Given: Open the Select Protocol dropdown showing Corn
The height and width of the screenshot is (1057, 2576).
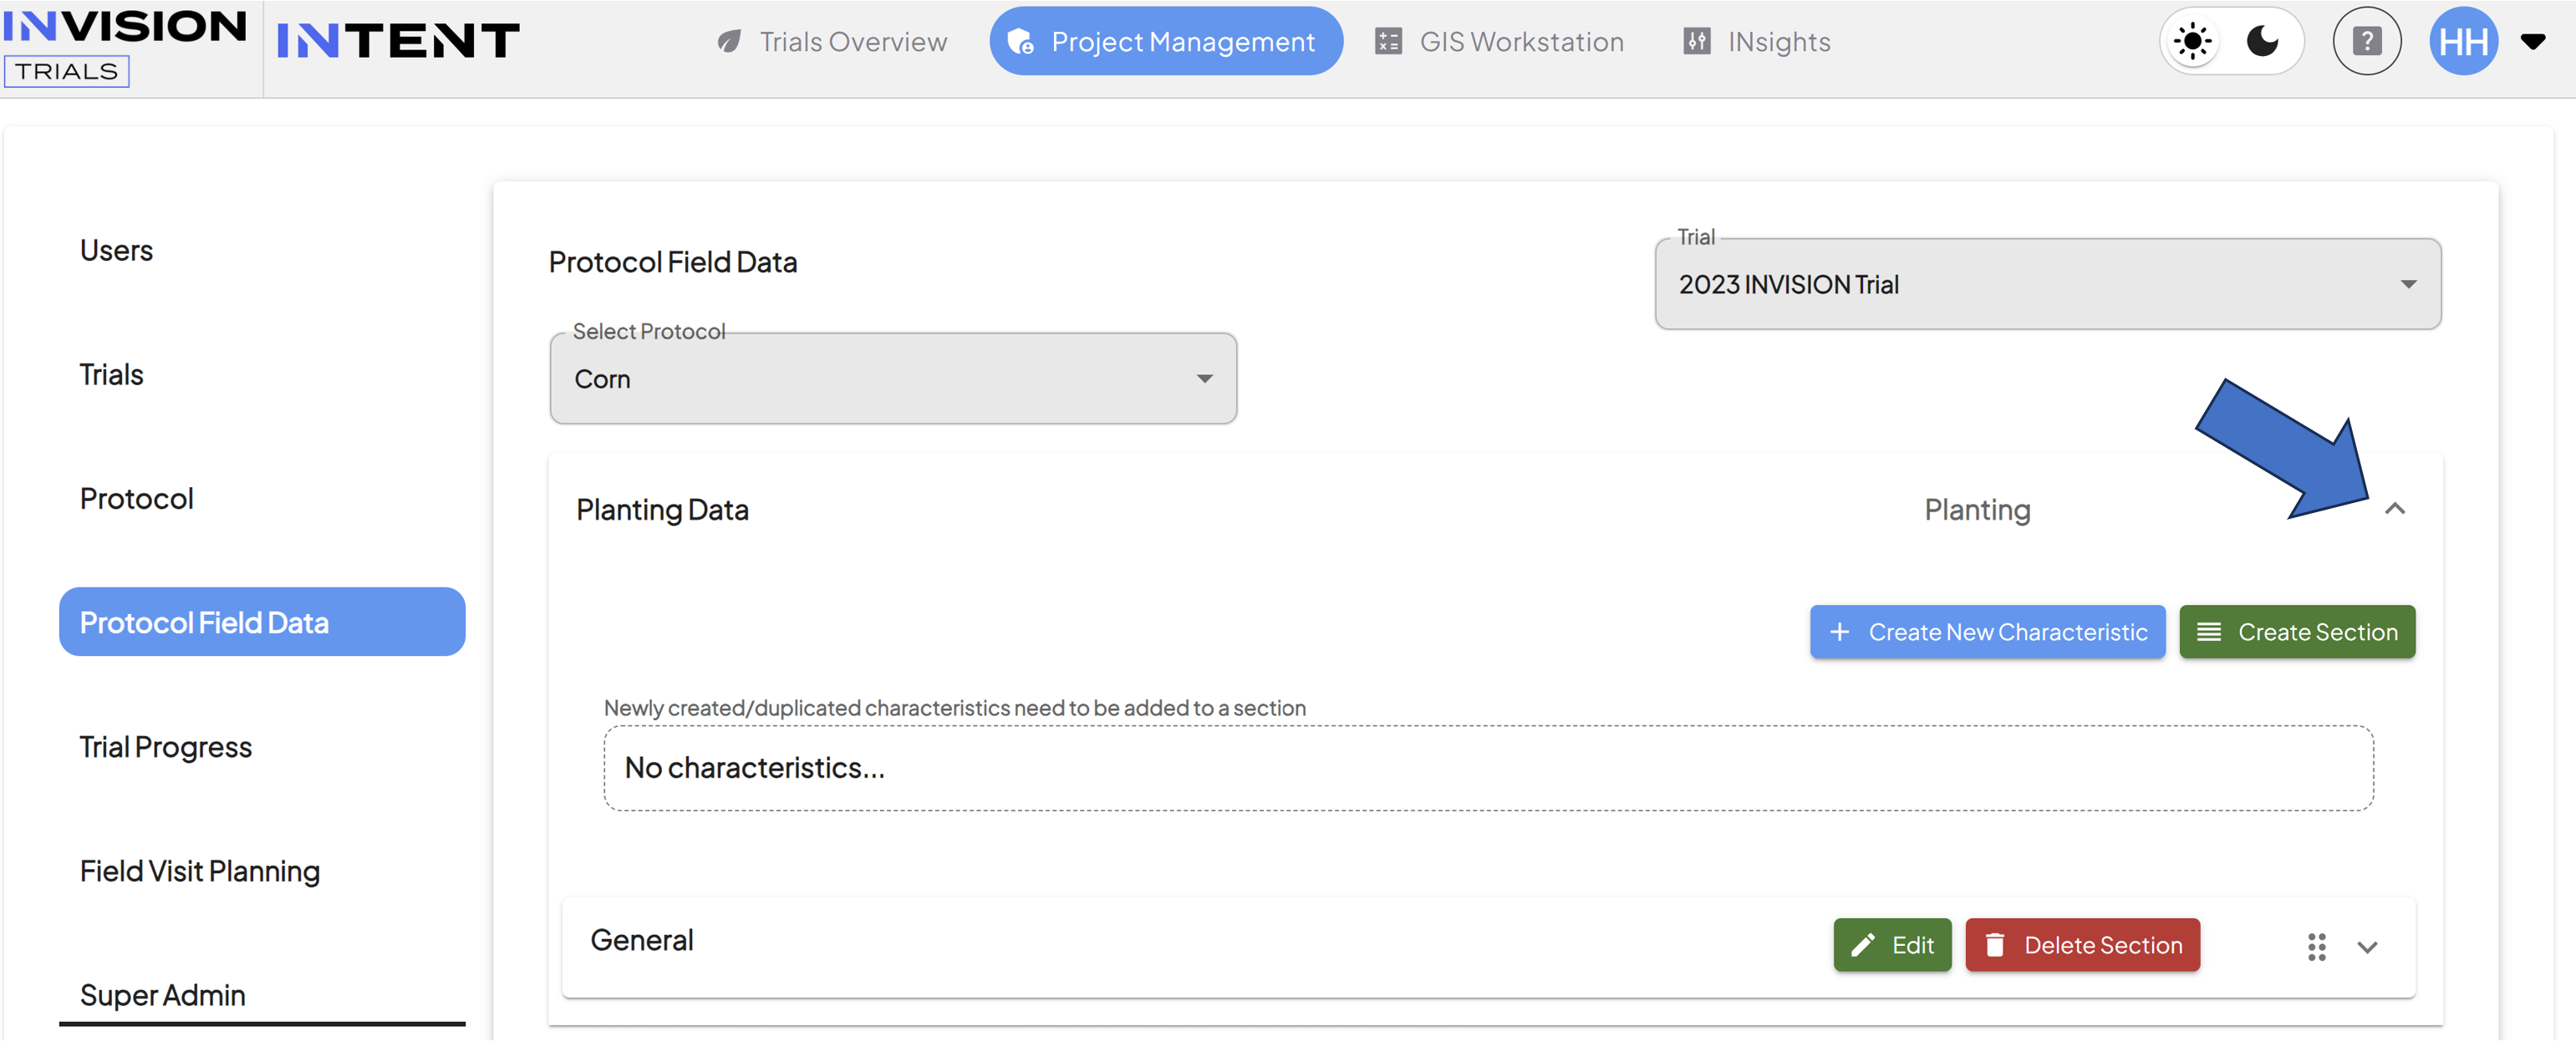Looking at the screenshot, I should [893, 378].
